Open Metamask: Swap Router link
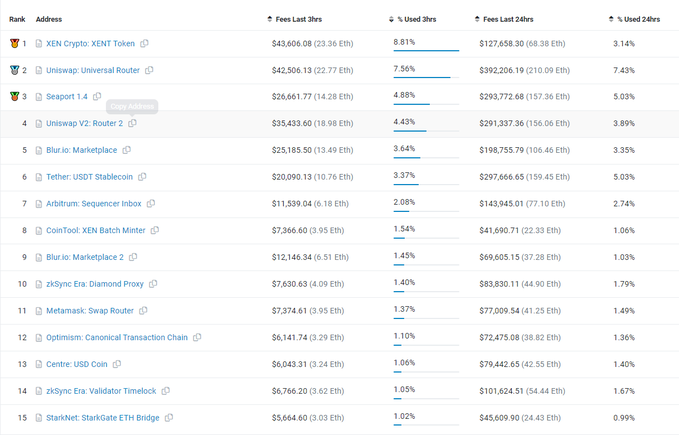Viewport: 679px width, 435px height. pos(90,311)
